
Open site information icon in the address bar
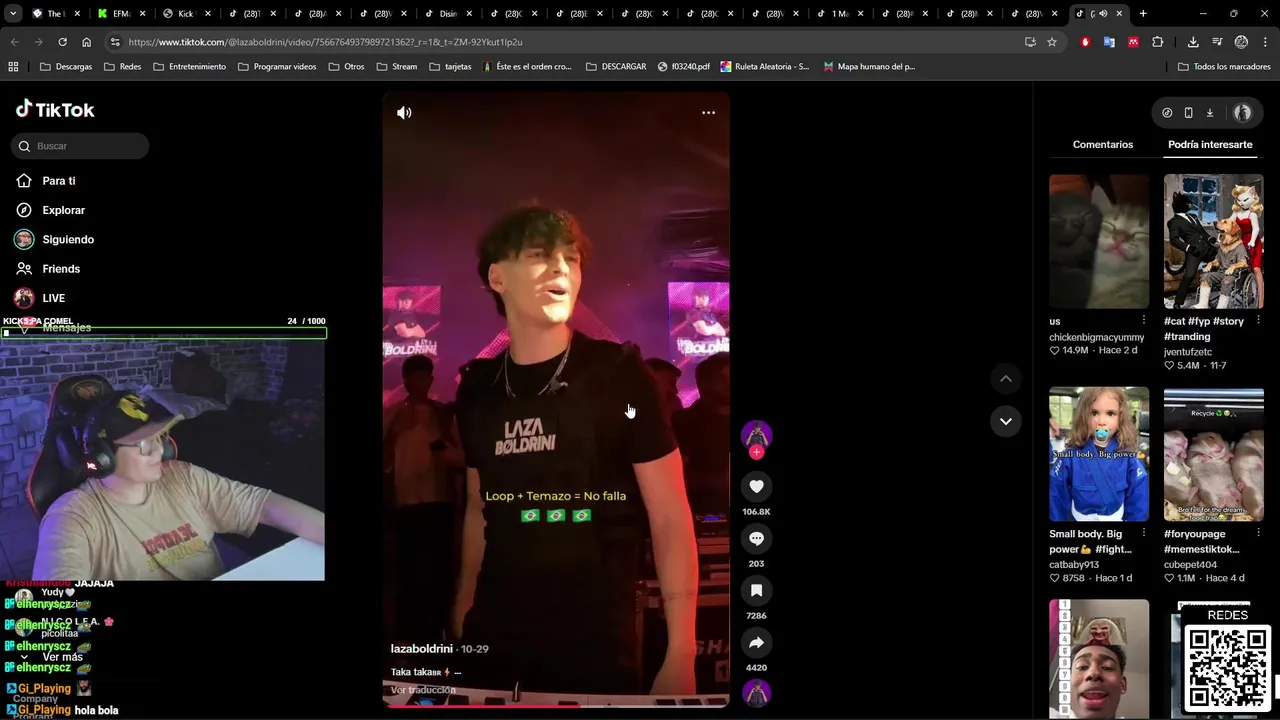point(115,42)
